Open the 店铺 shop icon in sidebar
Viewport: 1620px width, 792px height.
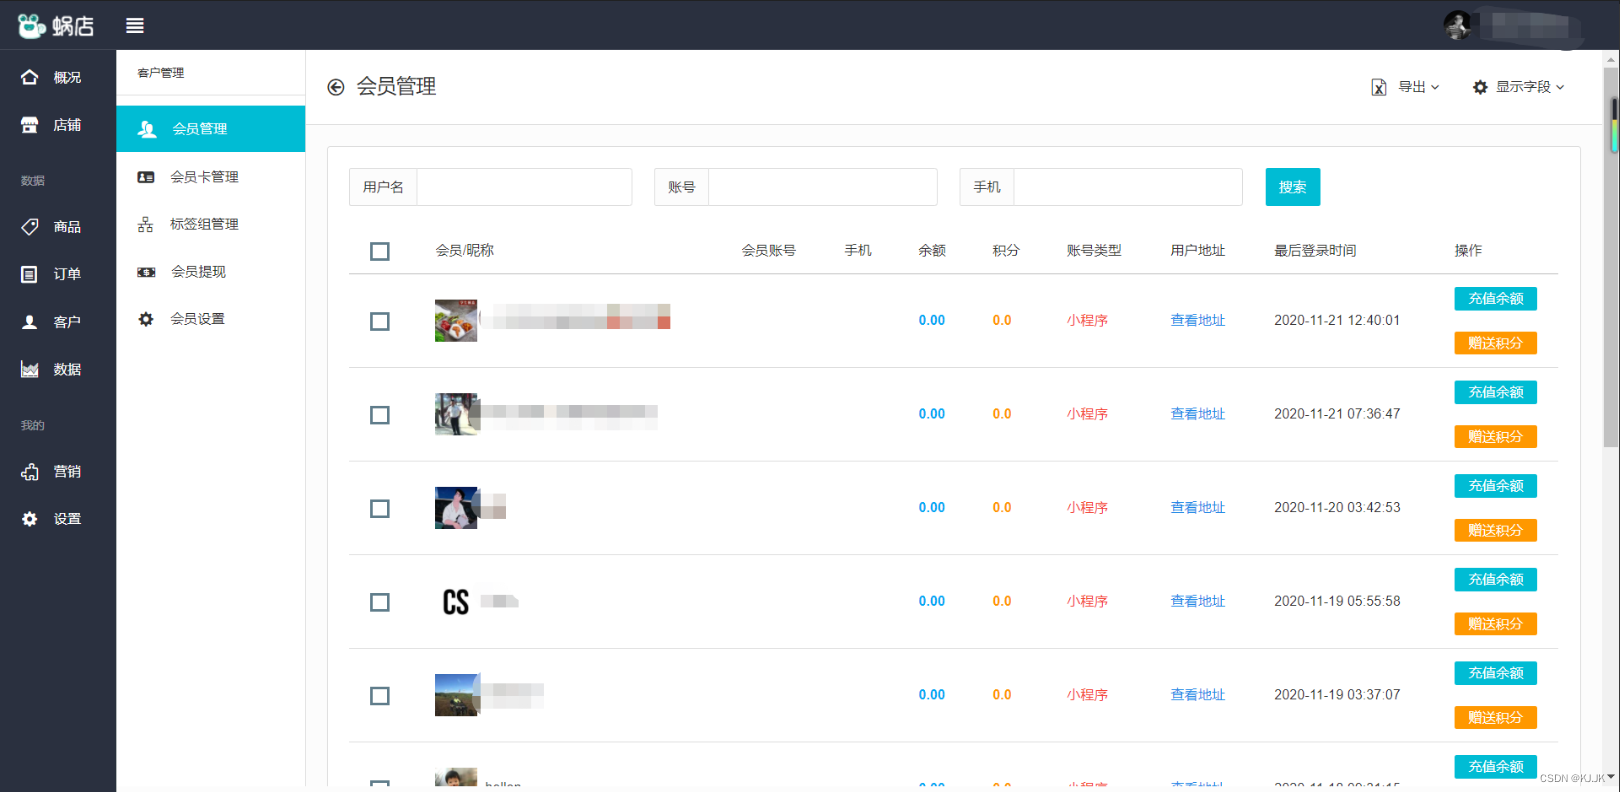point(30,125)
